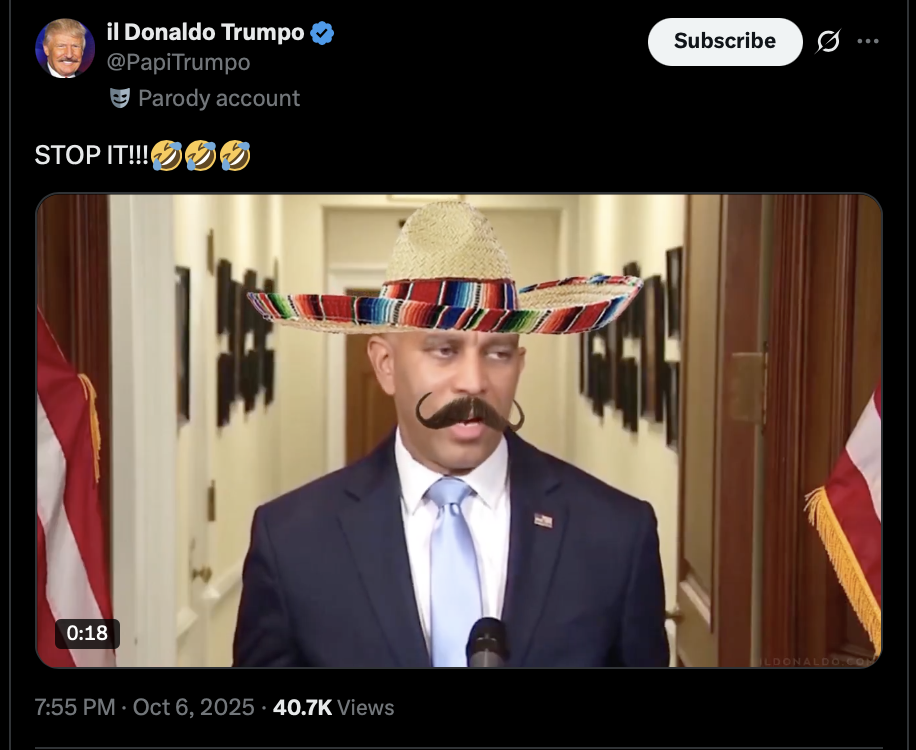Viewport: 916px width, 750px height.
Task: Click the first laughing emoji
Action: 166,155
